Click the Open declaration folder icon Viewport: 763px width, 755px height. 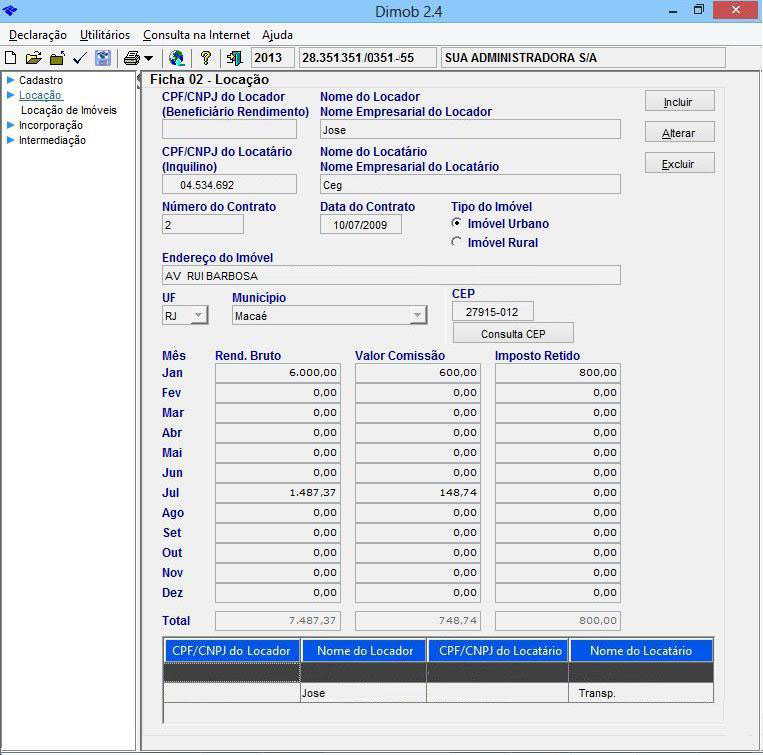(33, 58)
